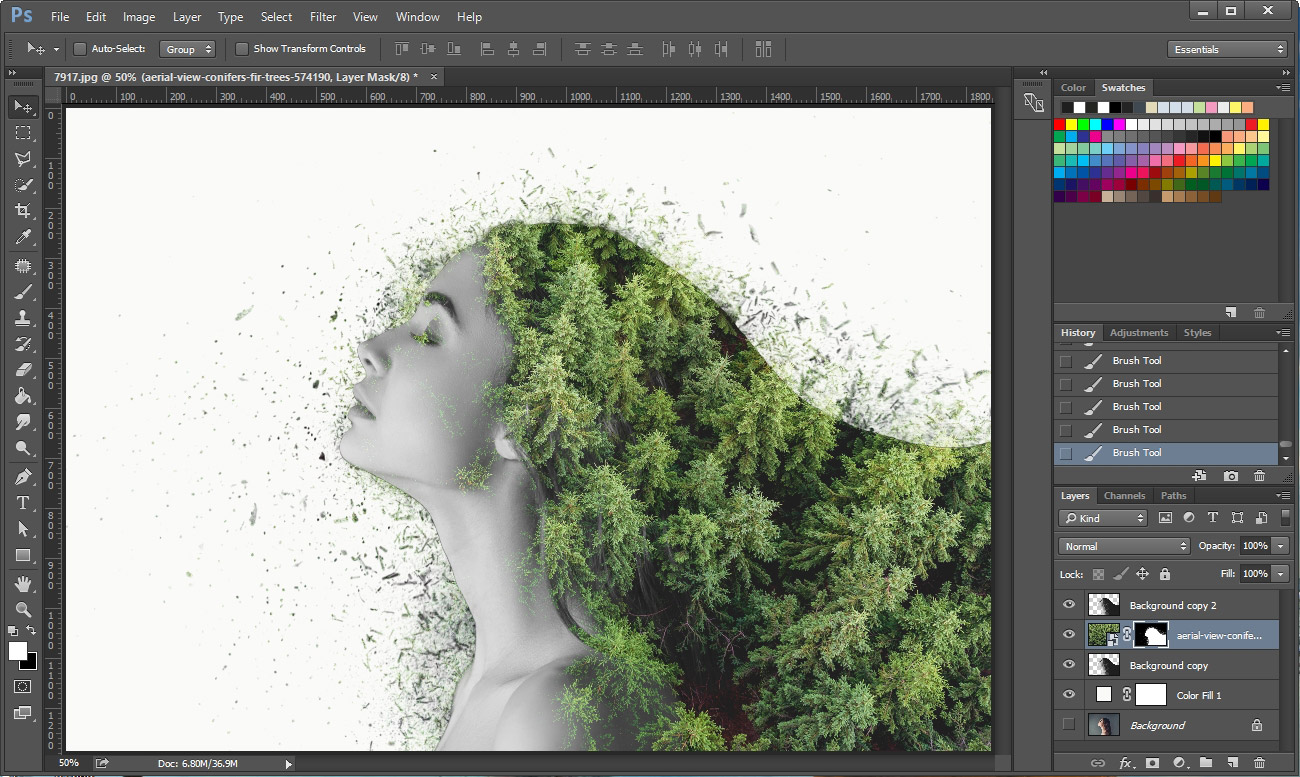
Task: Toggle lock transparent pixels
Action: tap(1098, 574)
